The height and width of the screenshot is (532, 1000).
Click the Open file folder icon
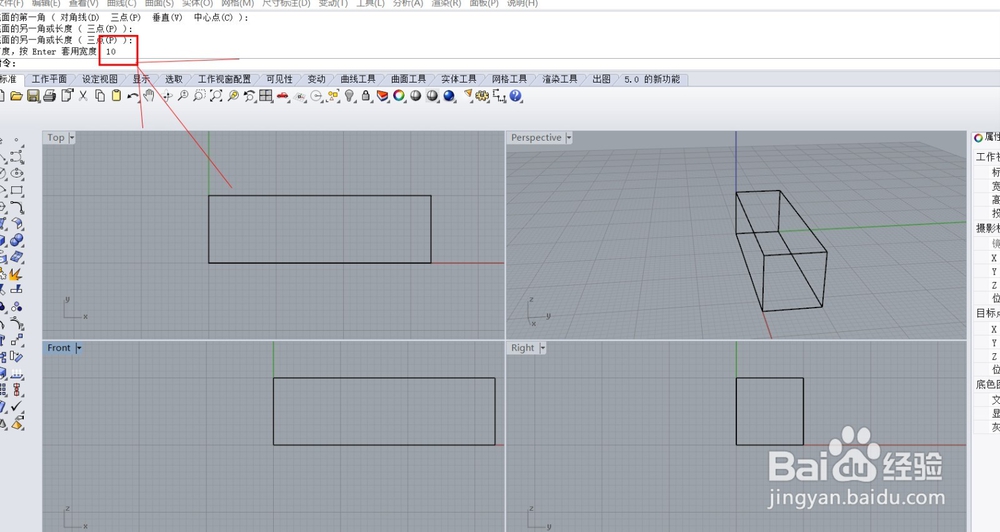pos(16,96)
